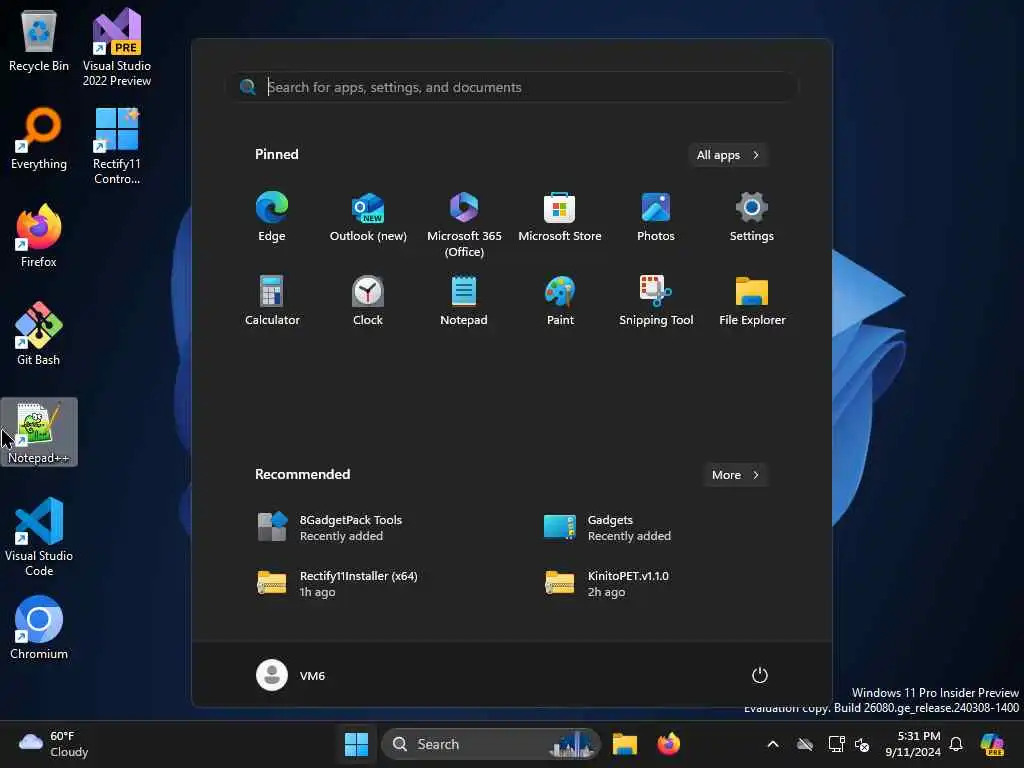This screenshot has height=768, width=1024.
Task: Focus Start menu search field
Action: coord(512,87)
